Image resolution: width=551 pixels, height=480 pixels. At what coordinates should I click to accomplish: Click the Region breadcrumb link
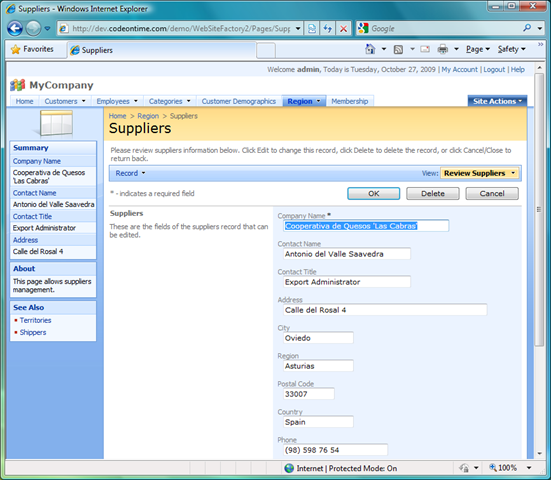tap(148, 116)
